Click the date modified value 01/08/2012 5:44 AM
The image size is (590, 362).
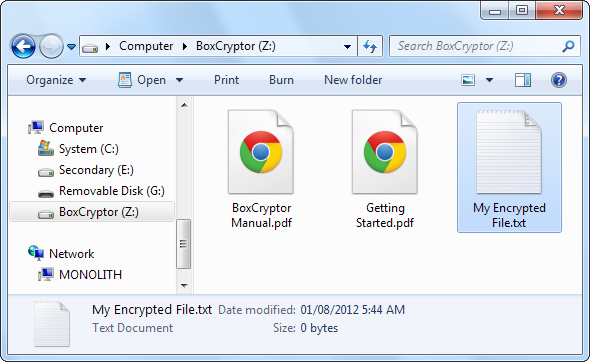[x=353, y=310]
